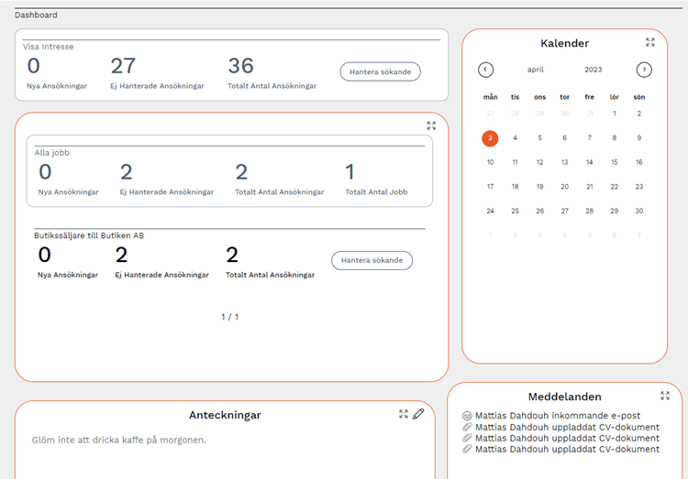The image size is (688, 479).
Task: Click the note text about kaffe
Action: [119, 440]
